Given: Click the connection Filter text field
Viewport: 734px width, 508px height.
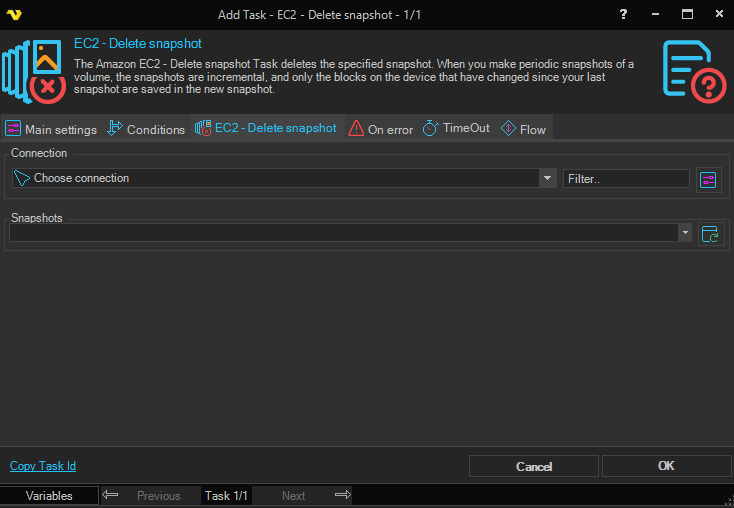Looking at the screenshot, I should 626,179.
